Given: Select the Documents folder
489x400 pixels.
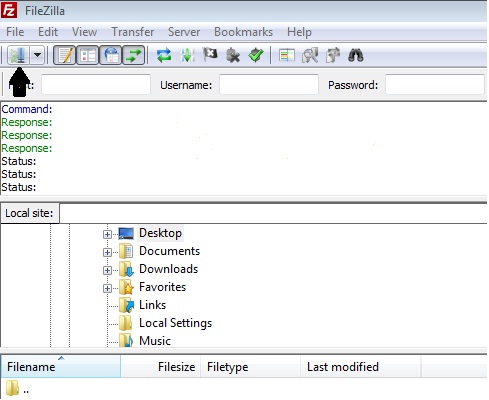Looking at the screenshot, I should 169,251.
